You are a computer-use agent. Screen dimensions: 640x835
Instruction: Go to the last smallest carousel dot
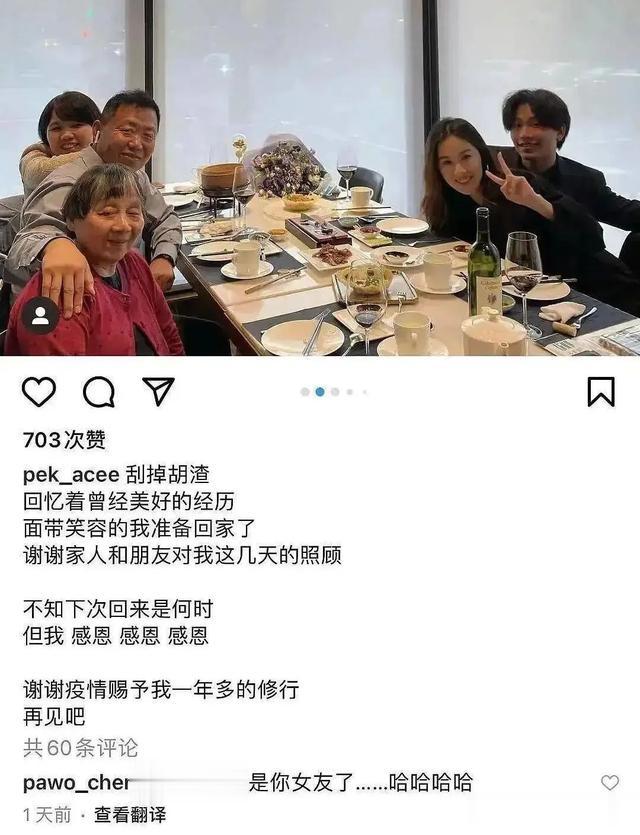[365, 392]
